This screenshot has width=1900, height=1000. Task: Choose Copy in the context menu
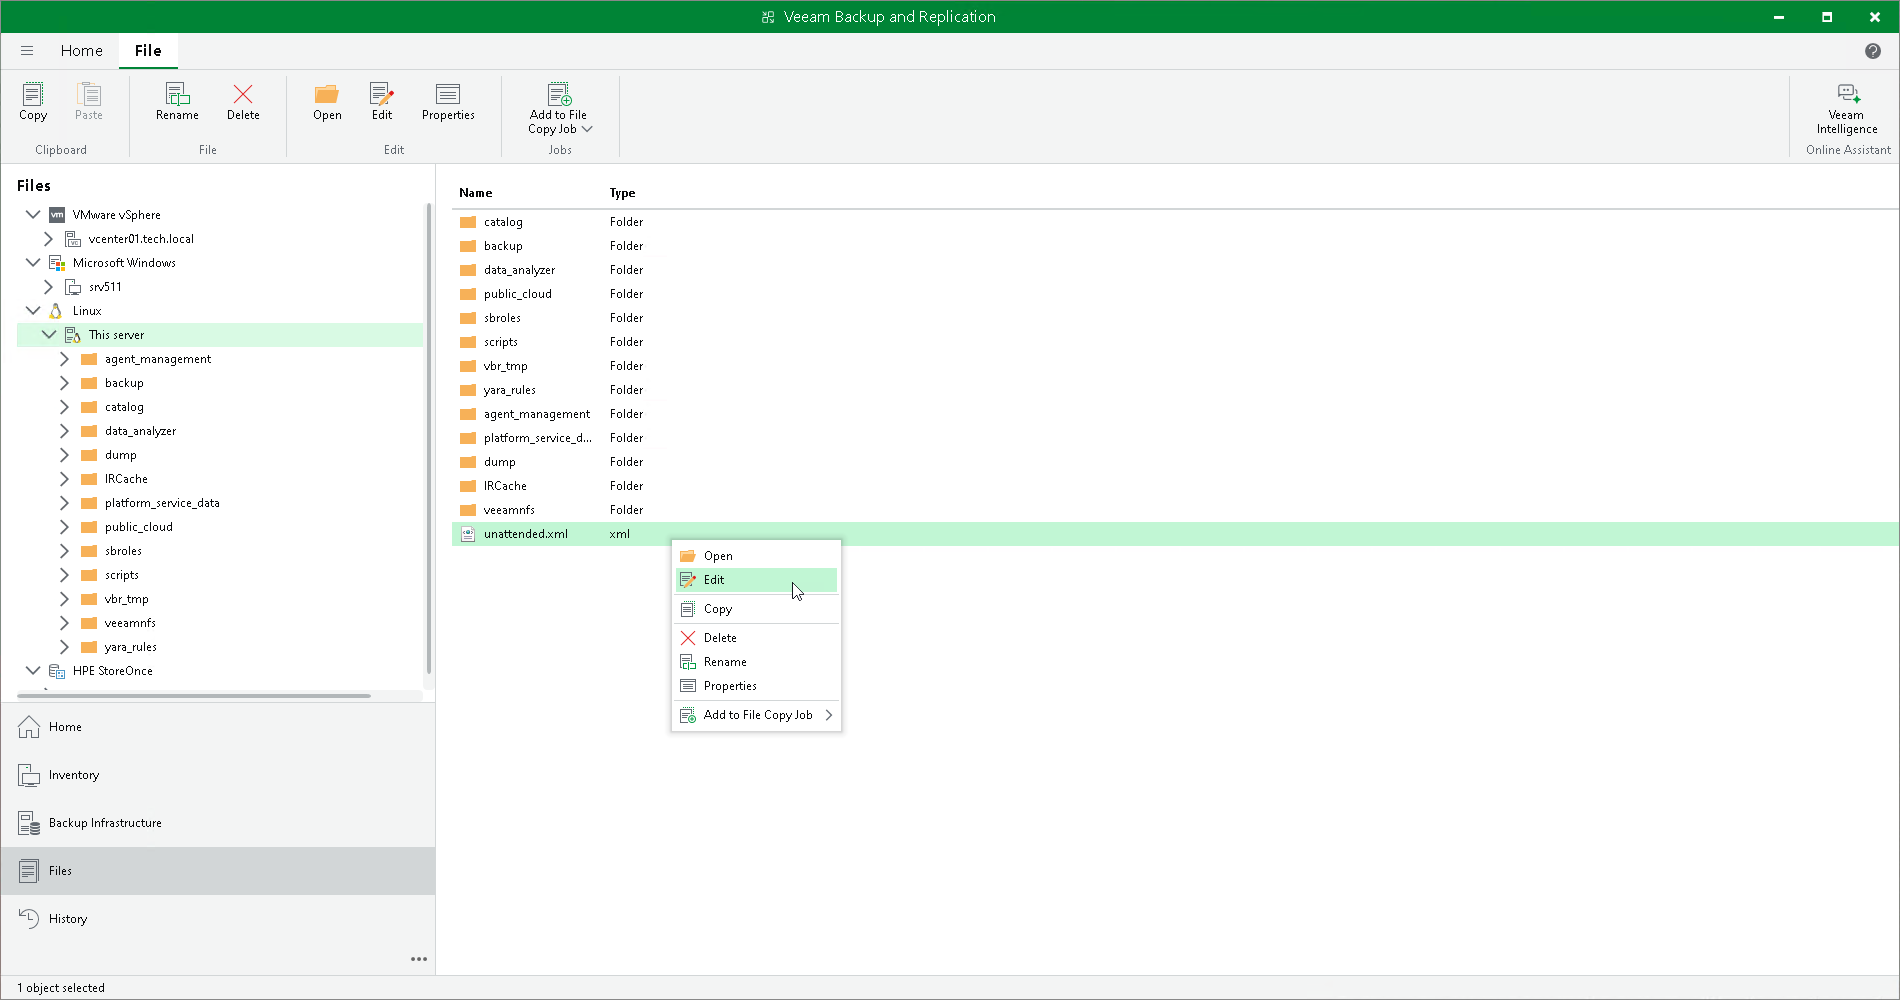pos(756,609)
